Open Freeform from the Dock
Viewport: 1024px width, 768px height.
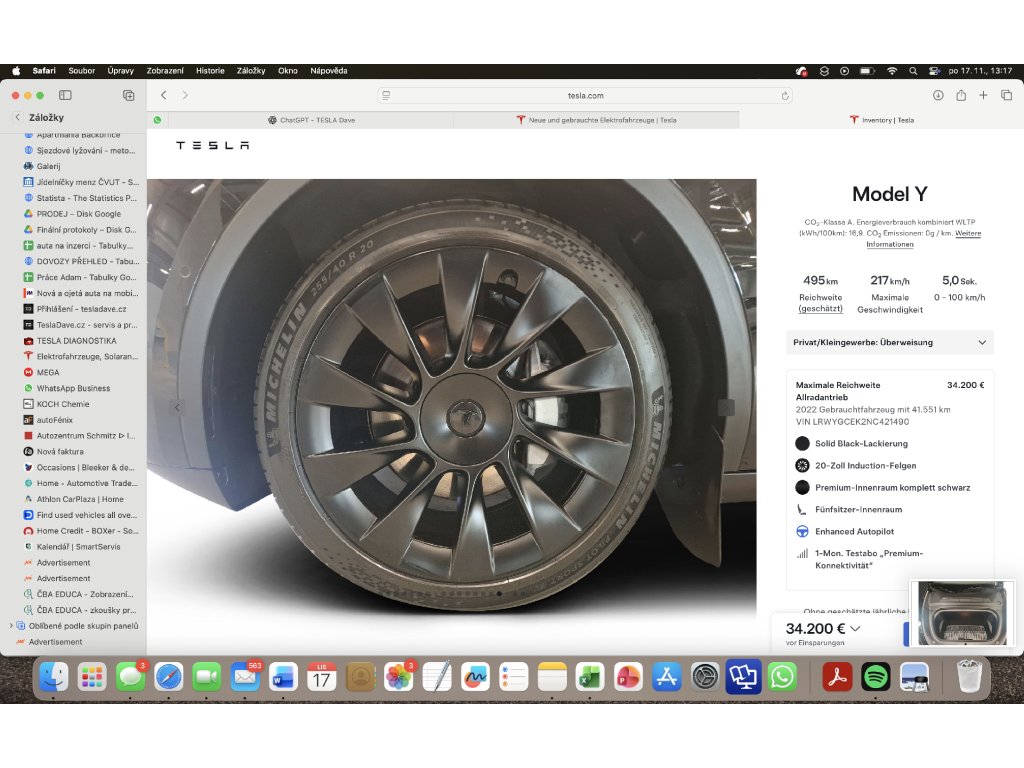click(x=475, y=677)
